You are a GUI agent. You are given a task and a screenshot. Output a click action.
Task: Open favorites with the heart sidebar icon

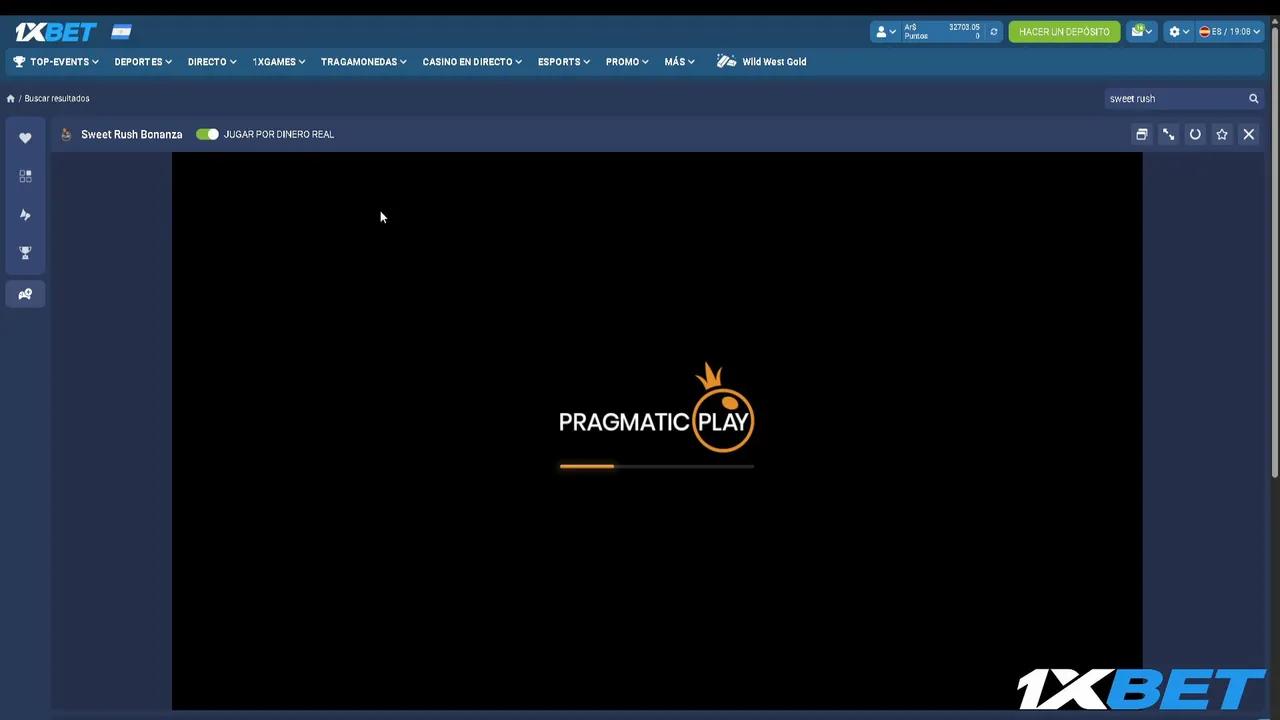[x=25, y=138]
